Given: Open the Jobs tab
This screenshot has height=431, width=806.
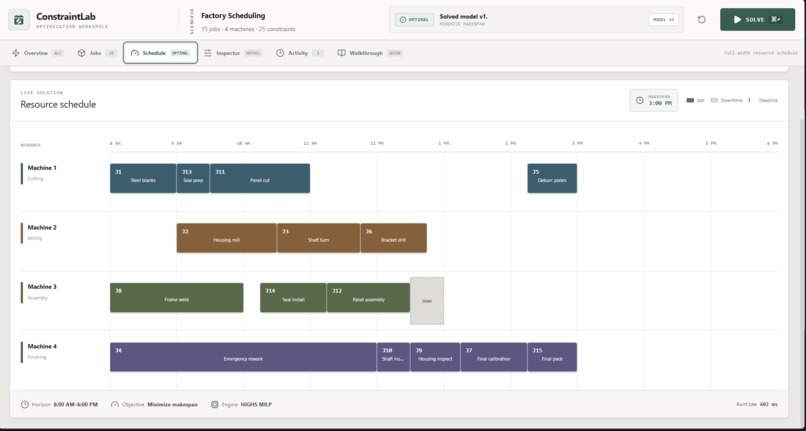Looking at the screenshot, I should 97,53.
